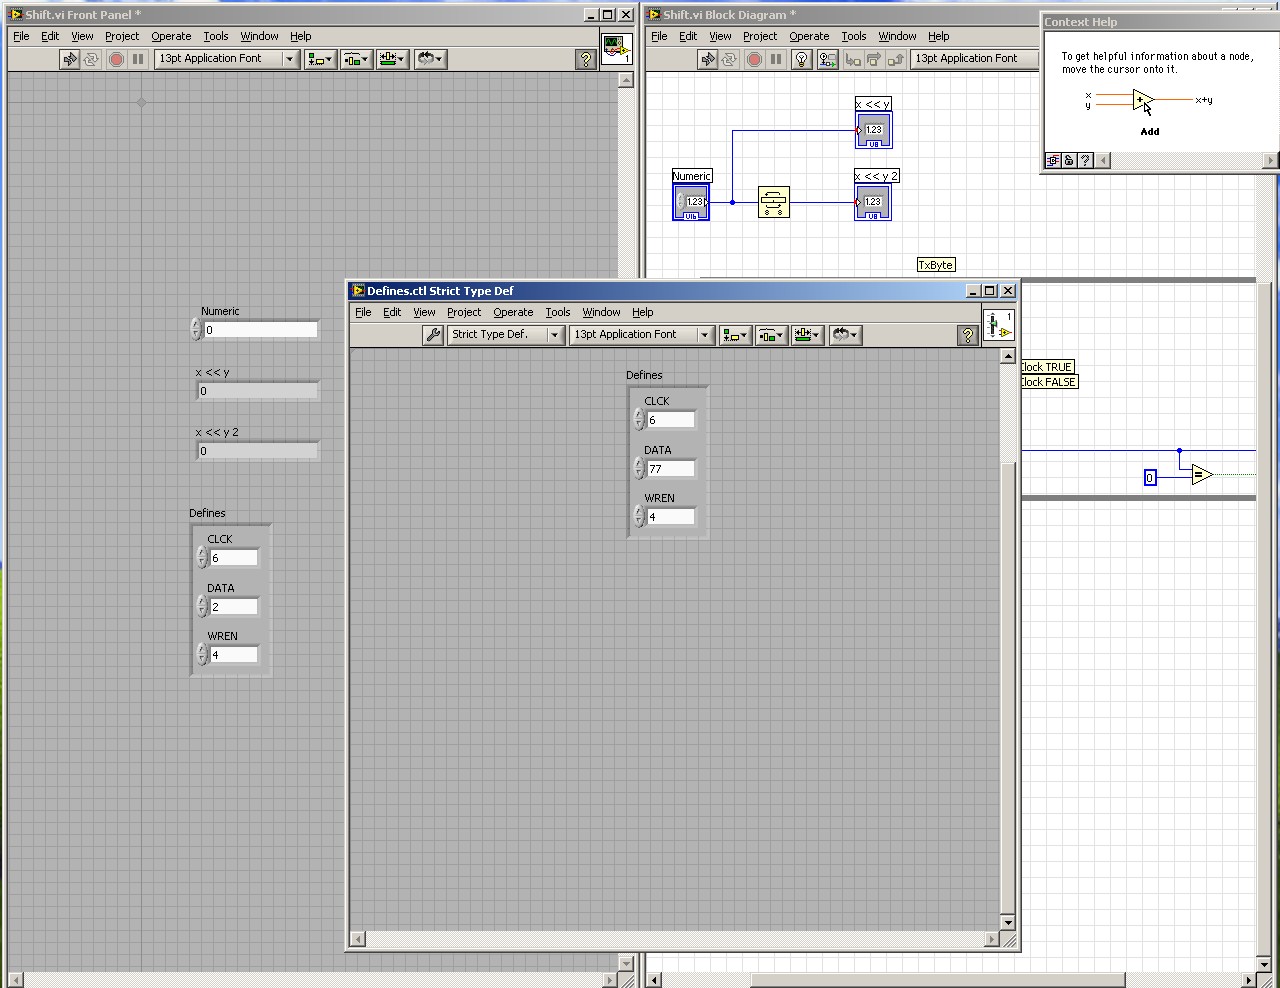Run the VI from the Front Panel toolbar

click(69, 59)
